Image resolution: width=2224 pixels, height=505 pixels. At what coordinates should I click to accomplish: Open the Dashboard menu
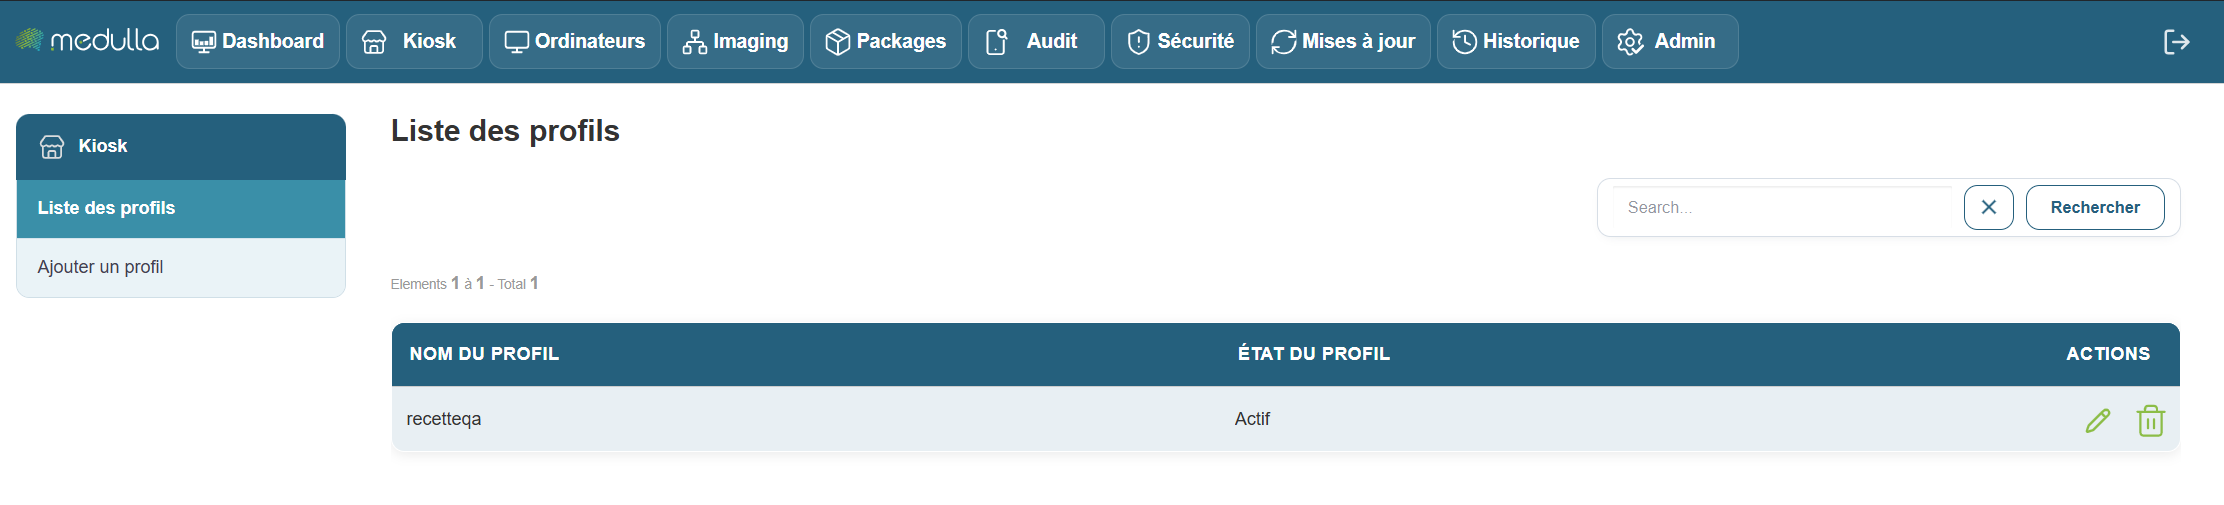(258, 42)
